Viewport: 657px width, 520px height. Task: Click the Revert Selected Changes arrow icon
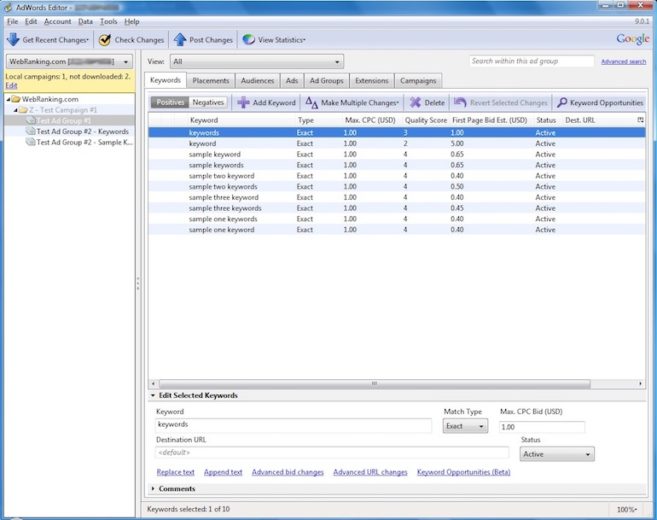pos(460,102)
